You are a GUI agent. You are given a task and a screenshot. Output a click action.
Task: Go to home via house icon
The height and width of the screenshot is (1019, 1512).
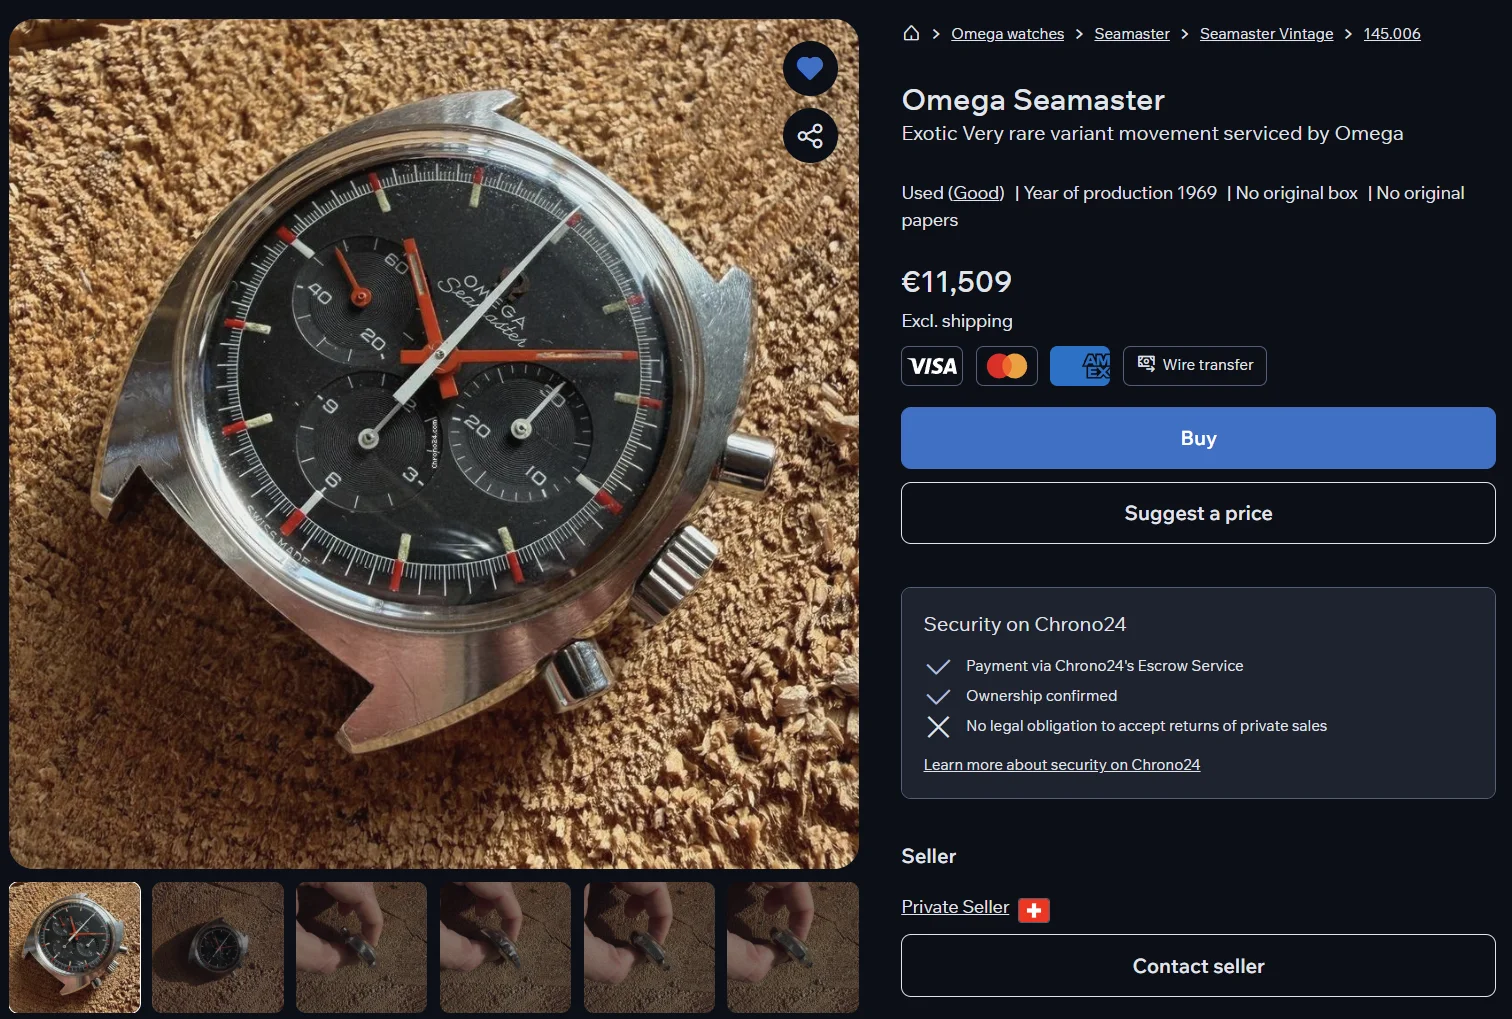click(x=911, y=33)
